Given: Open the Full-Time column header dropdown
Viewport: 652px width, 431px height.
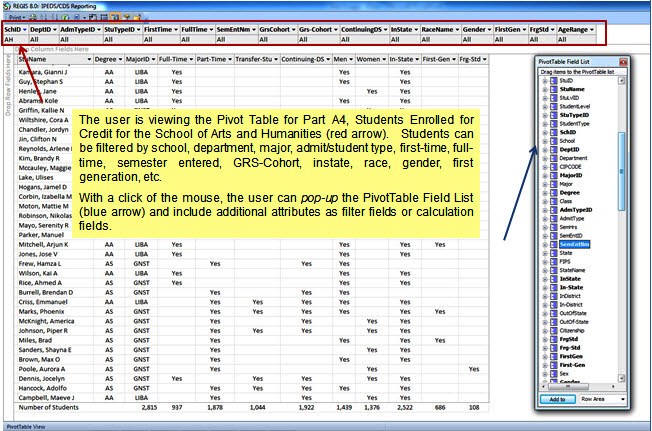Looking at the screenshot, I should 191,59.
